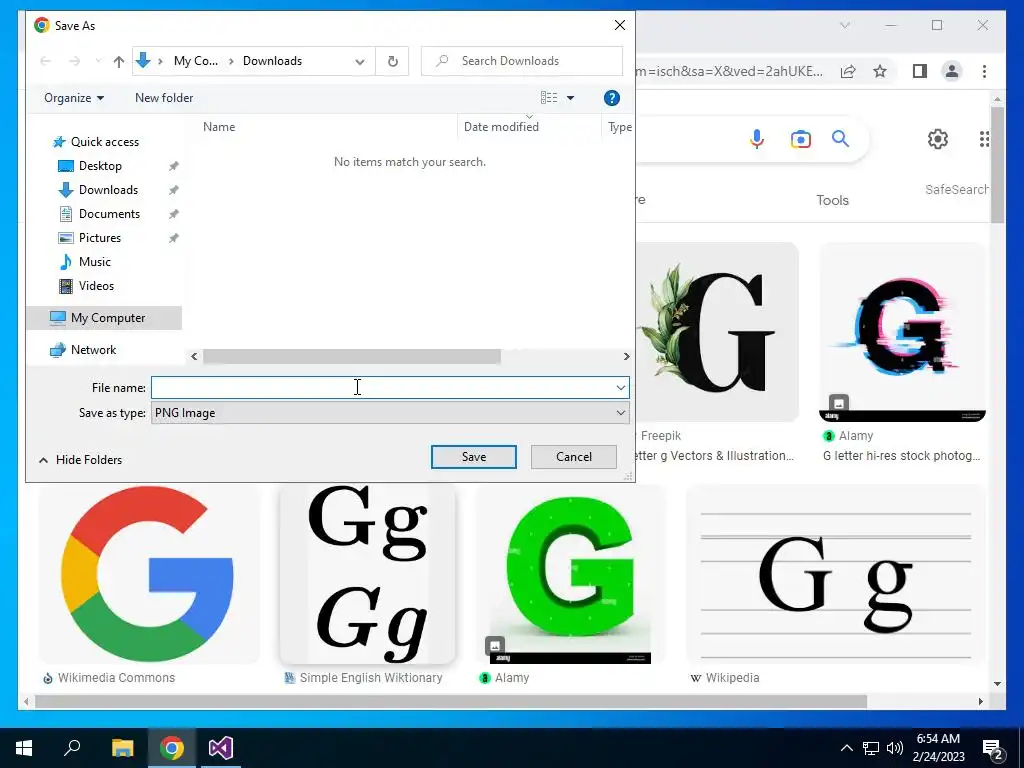Show hidden system tray icons

point(846,748)
